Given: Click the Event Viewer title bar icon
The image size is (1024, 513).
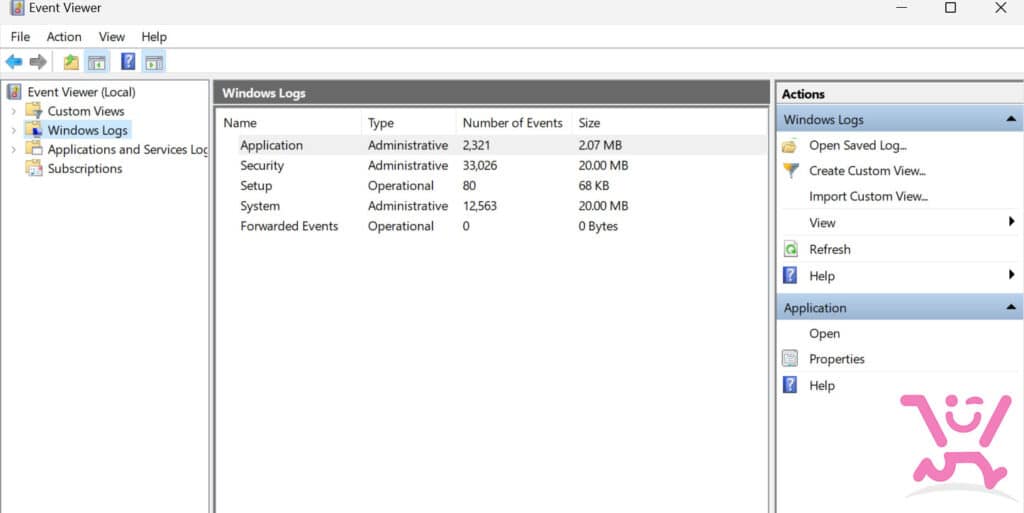Looking at the screenshot, I should tap(17, 8).
